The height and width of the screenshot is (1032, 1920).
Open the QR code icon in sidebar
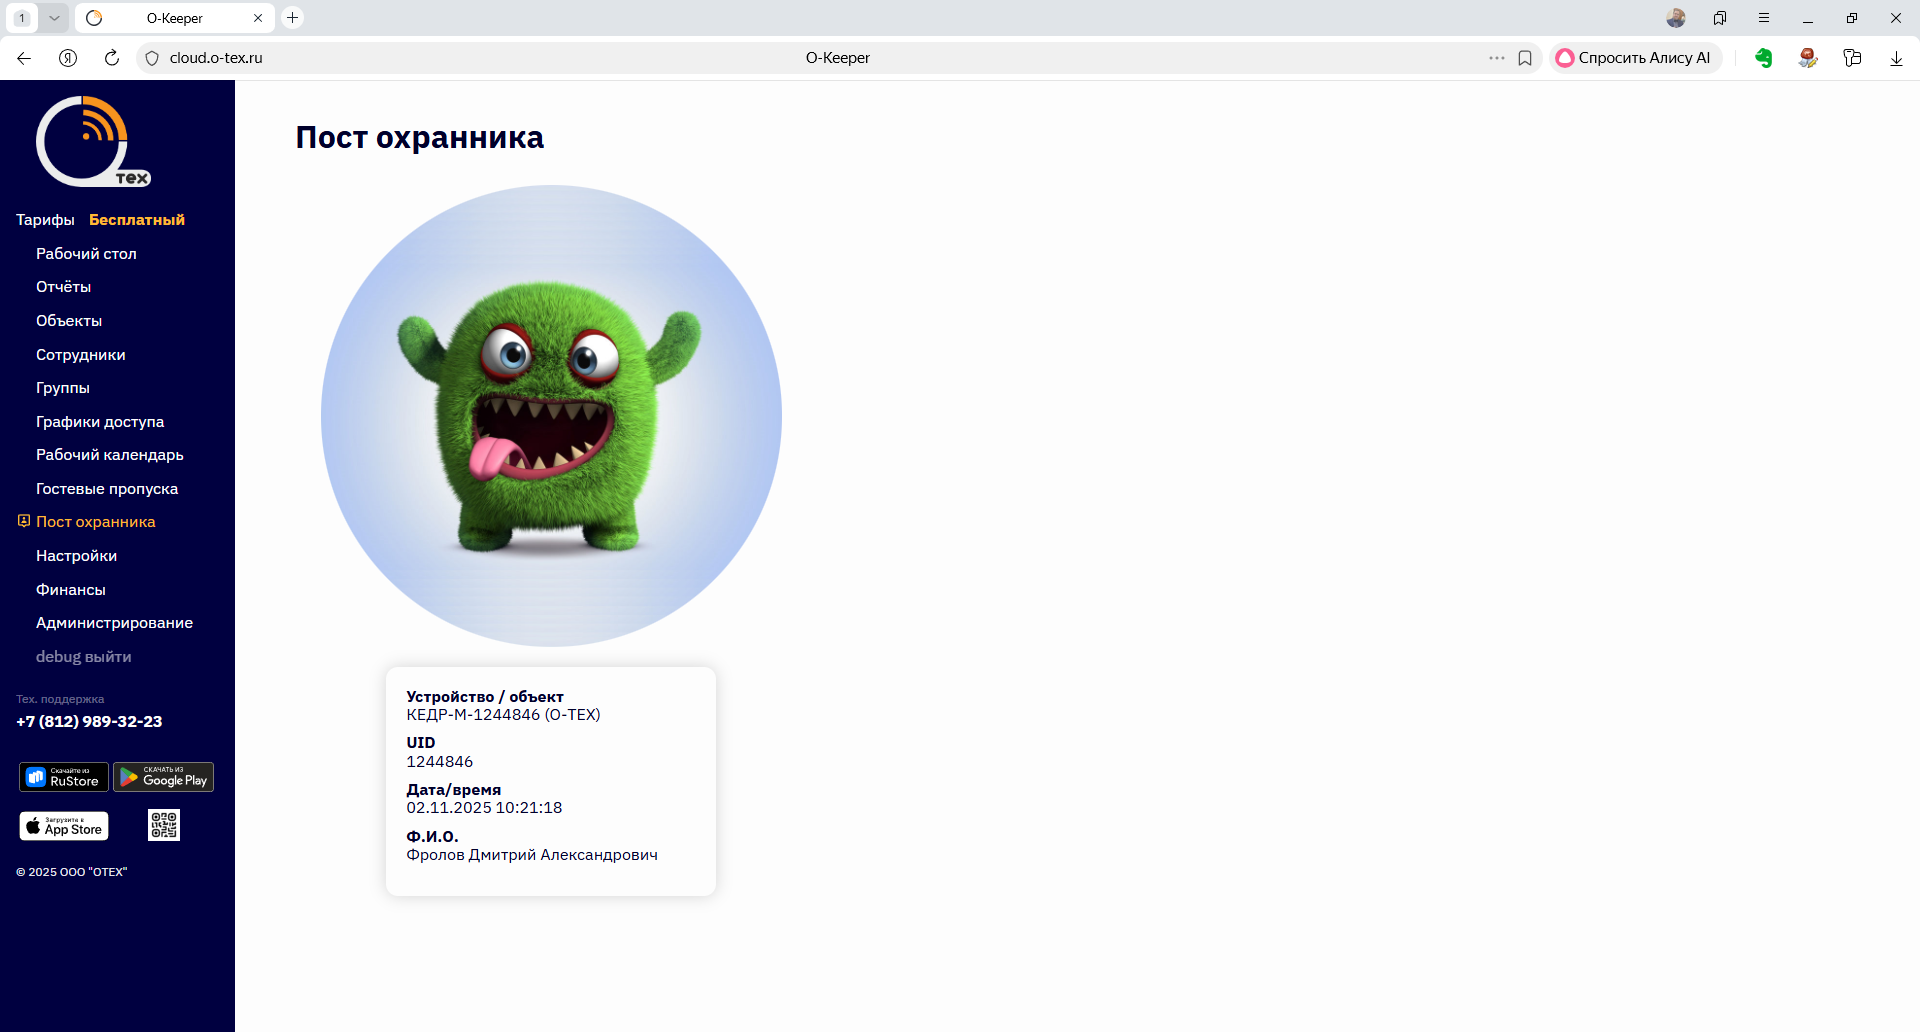[164, 825]
